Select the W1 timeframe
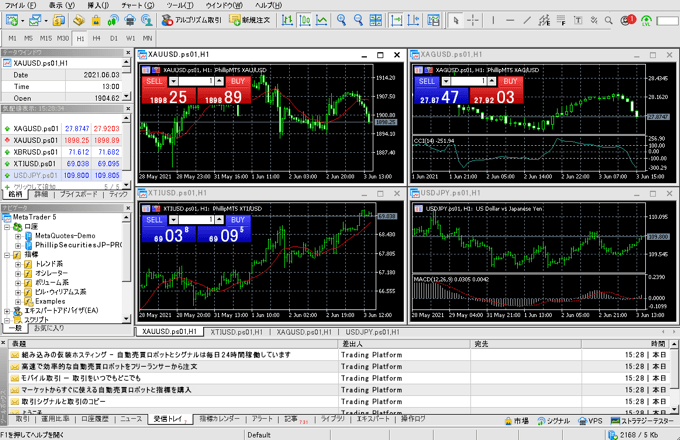Image resolution: width=680 pixels, height=440 pixels. [131, 38]
